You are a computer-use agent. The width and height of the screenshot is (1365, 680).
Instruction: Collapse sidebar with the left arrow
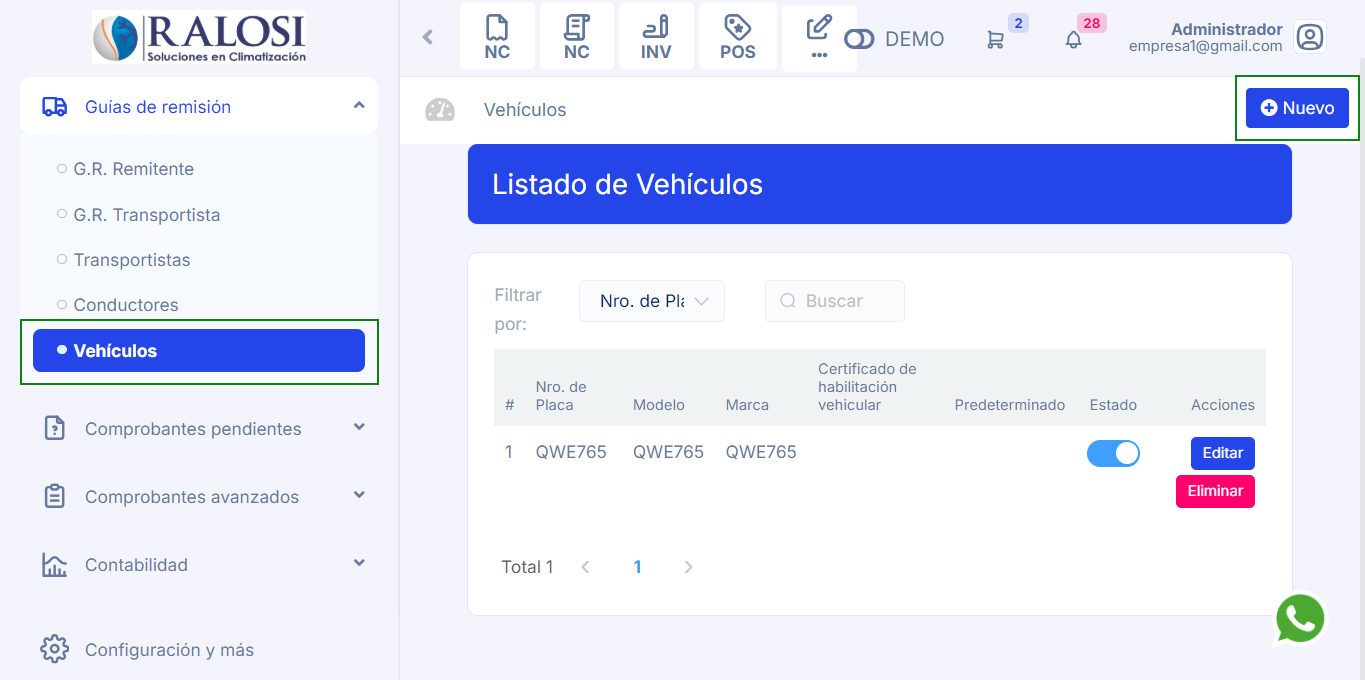coord(428,37)
